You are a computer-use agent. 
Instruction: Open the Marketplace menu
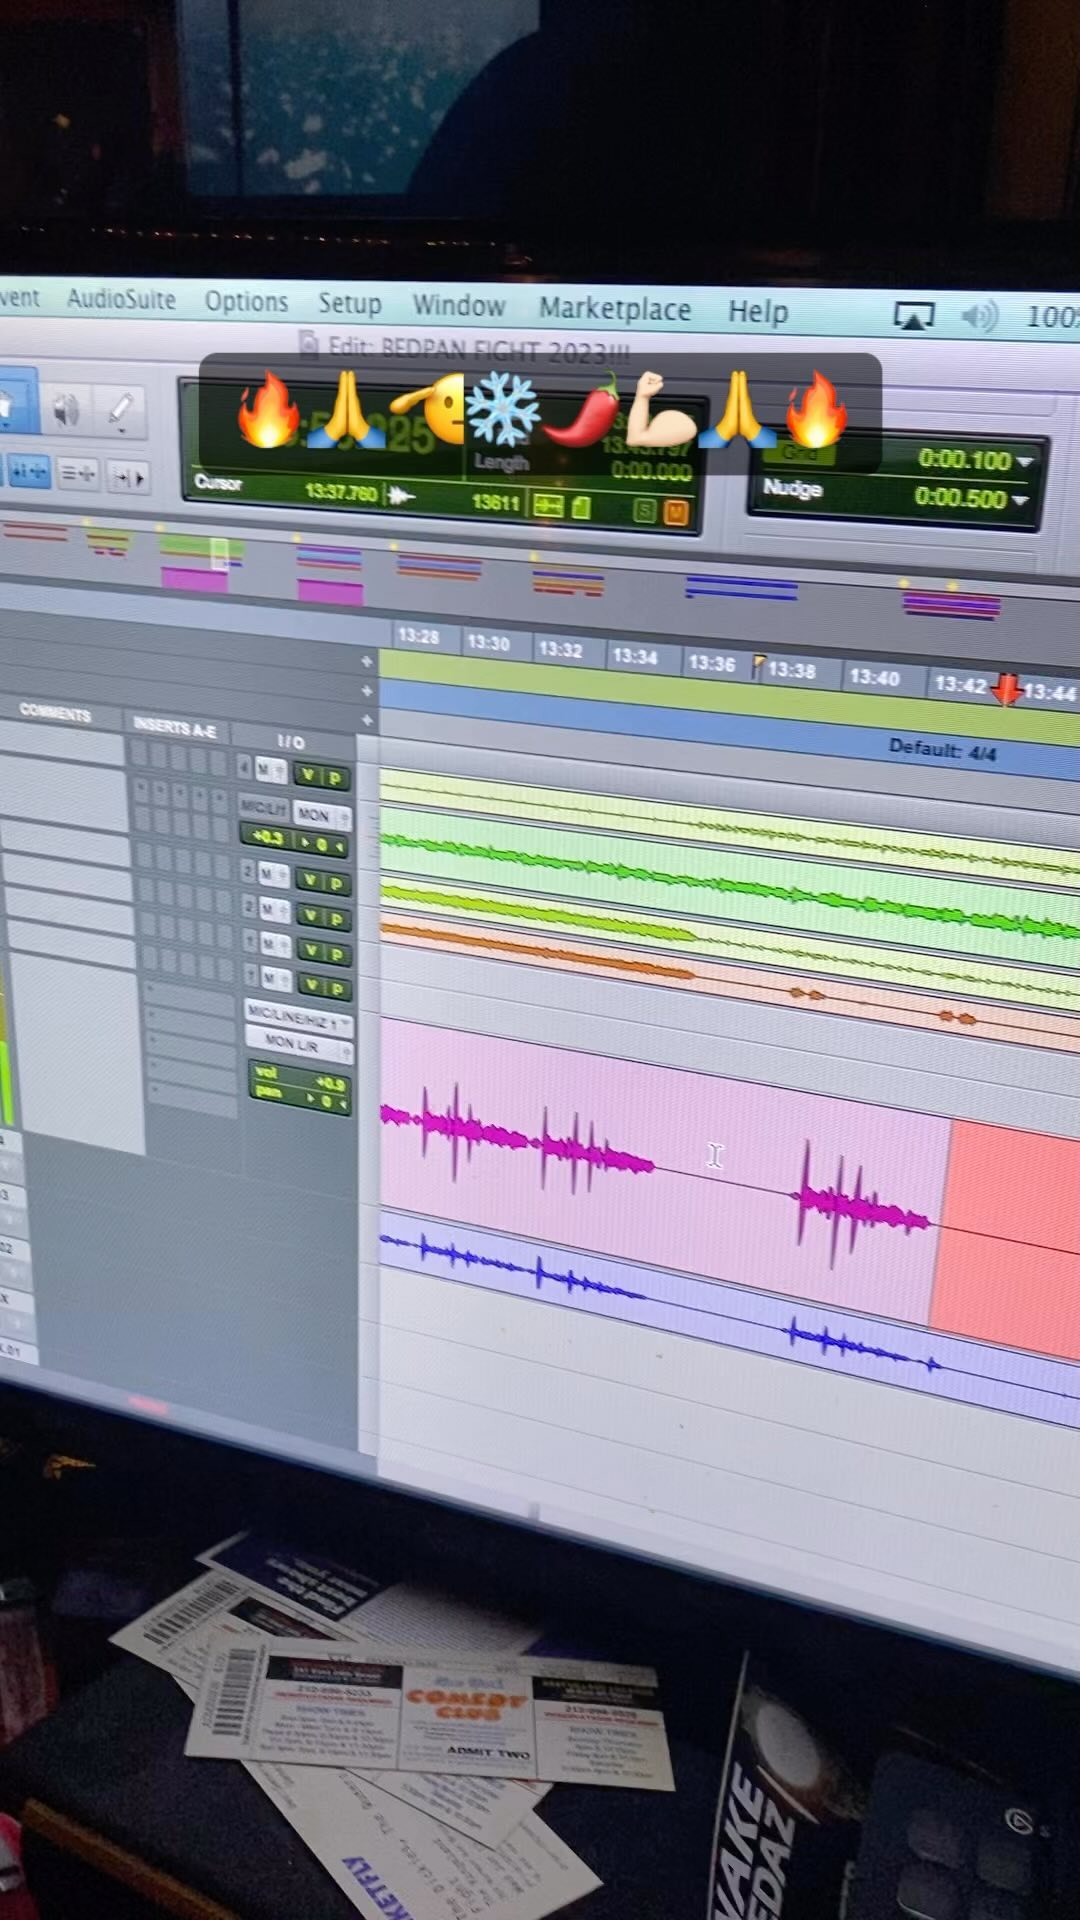(614, 309)
